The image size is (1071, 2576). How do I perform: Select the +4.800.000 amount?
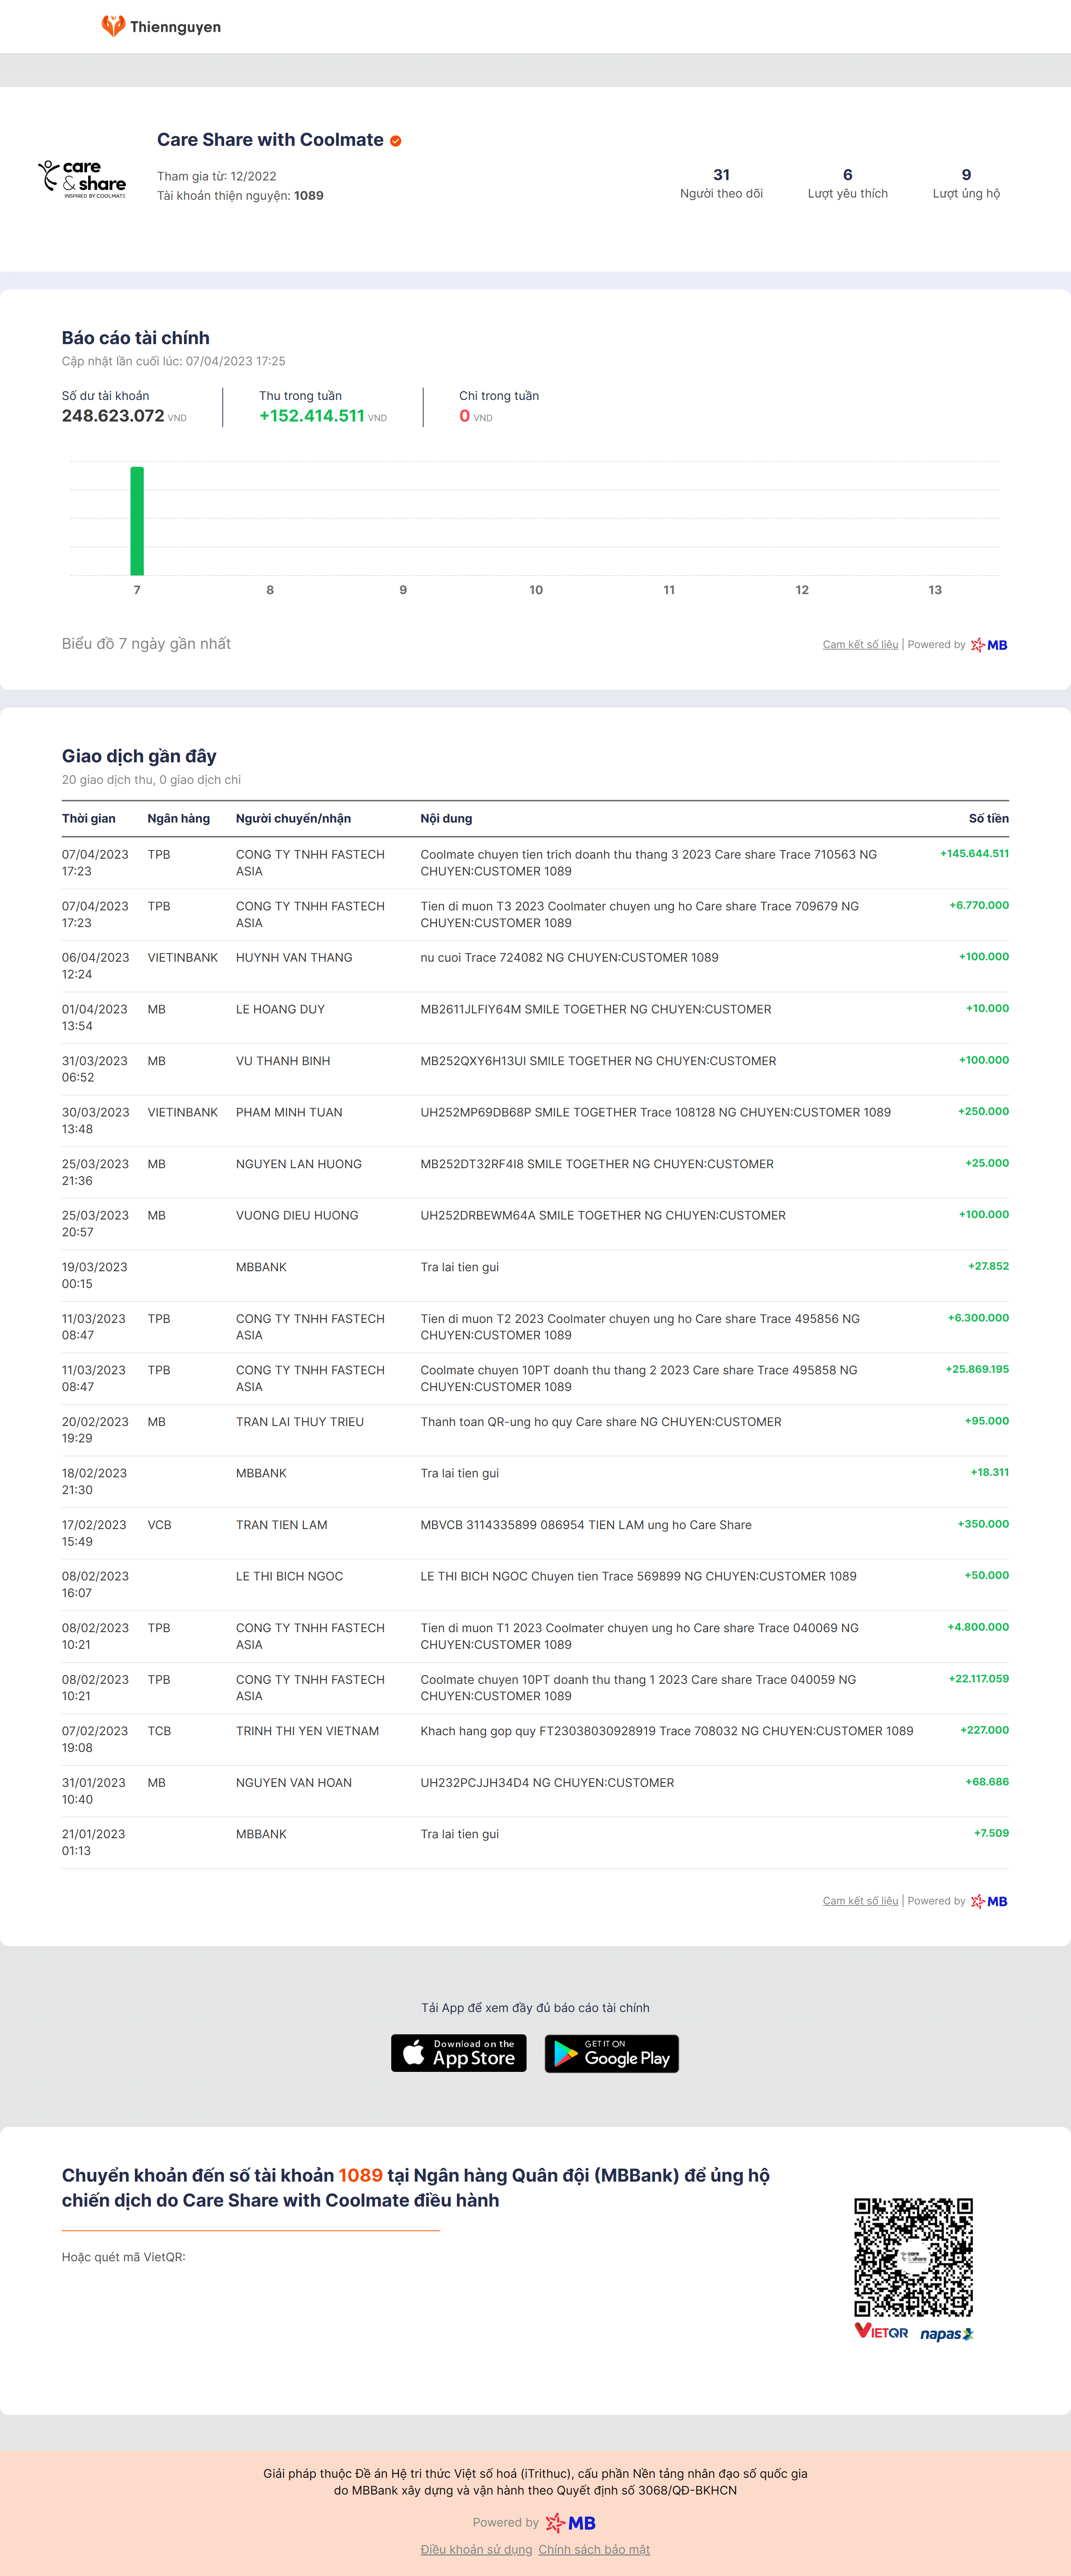tap(978, 1627)
